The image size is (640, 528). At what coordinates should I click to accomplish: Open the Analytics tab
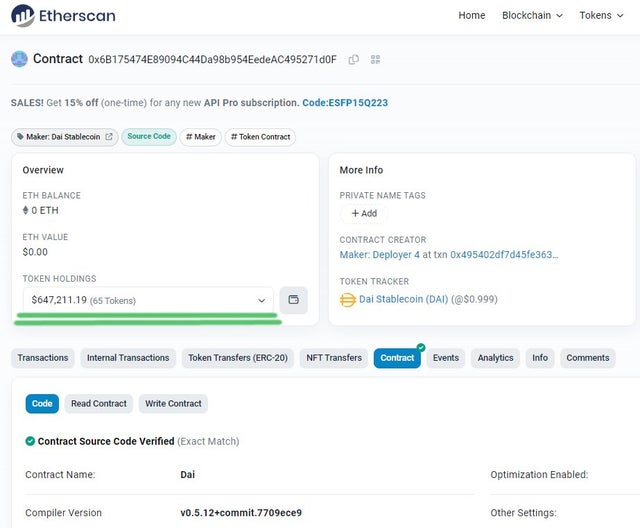(x=496, y=358)
